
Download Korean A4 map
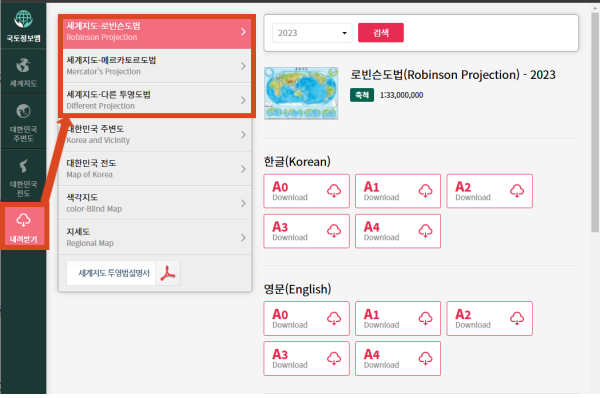tap(398, 231)
